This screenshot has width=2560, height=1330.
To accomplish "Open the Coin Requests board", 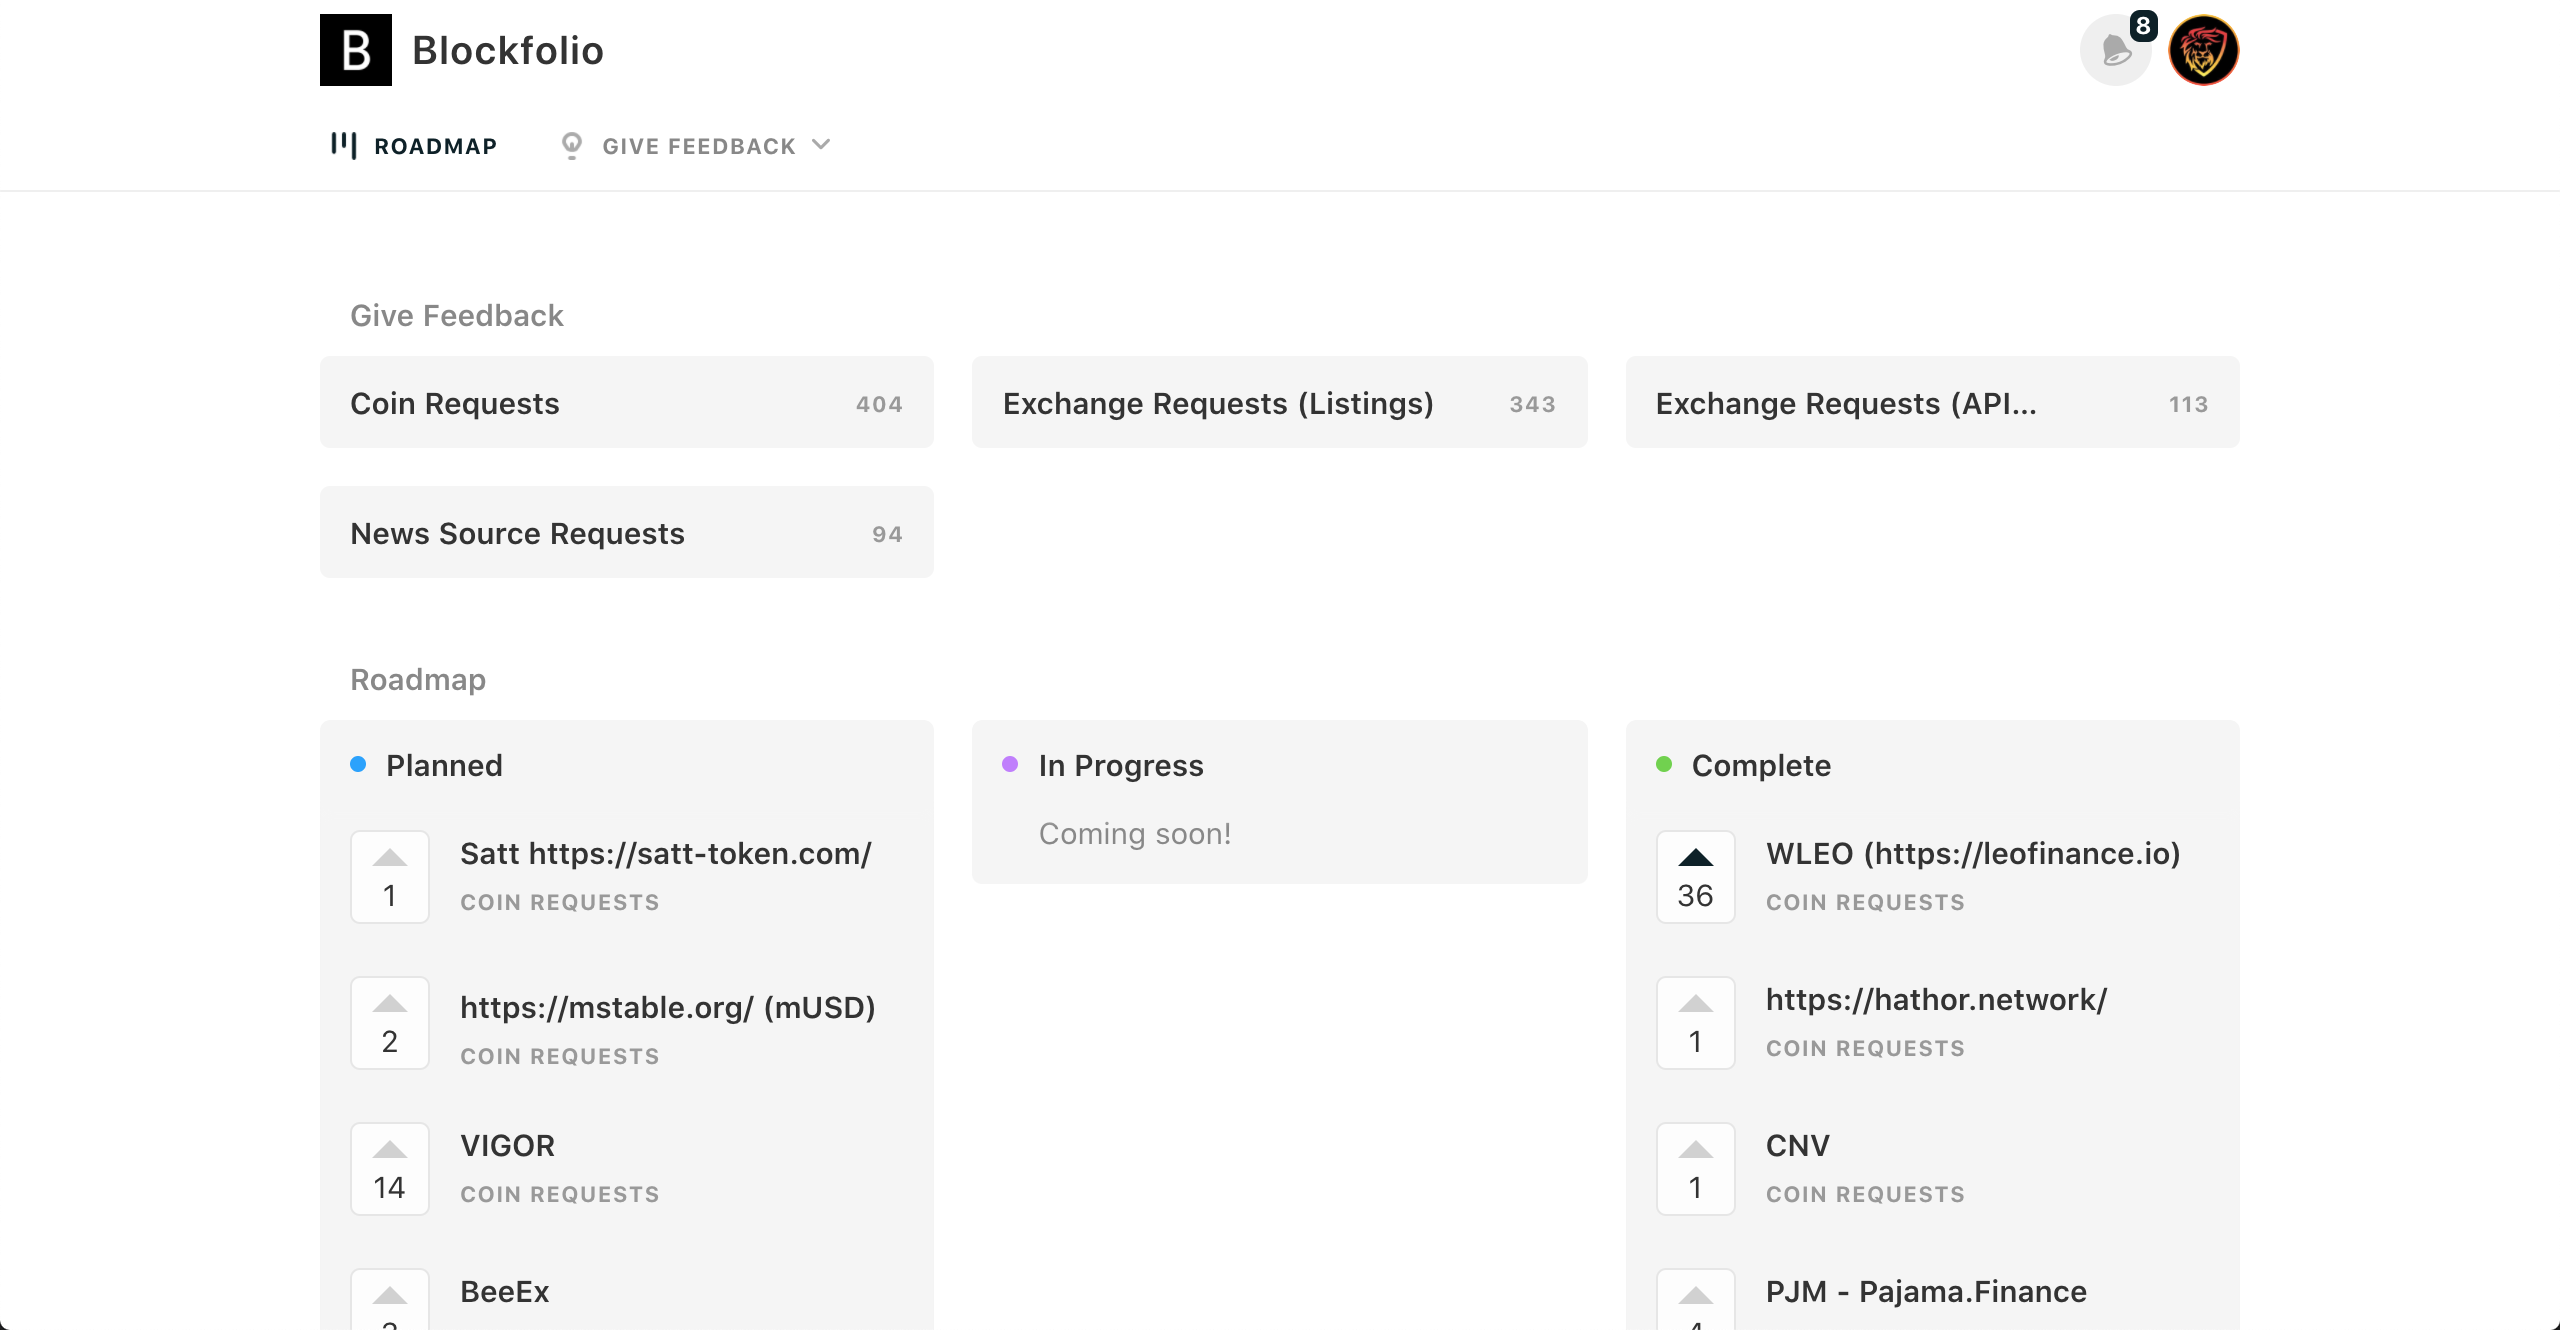I will pyautogui.click(x=627, y=402).
